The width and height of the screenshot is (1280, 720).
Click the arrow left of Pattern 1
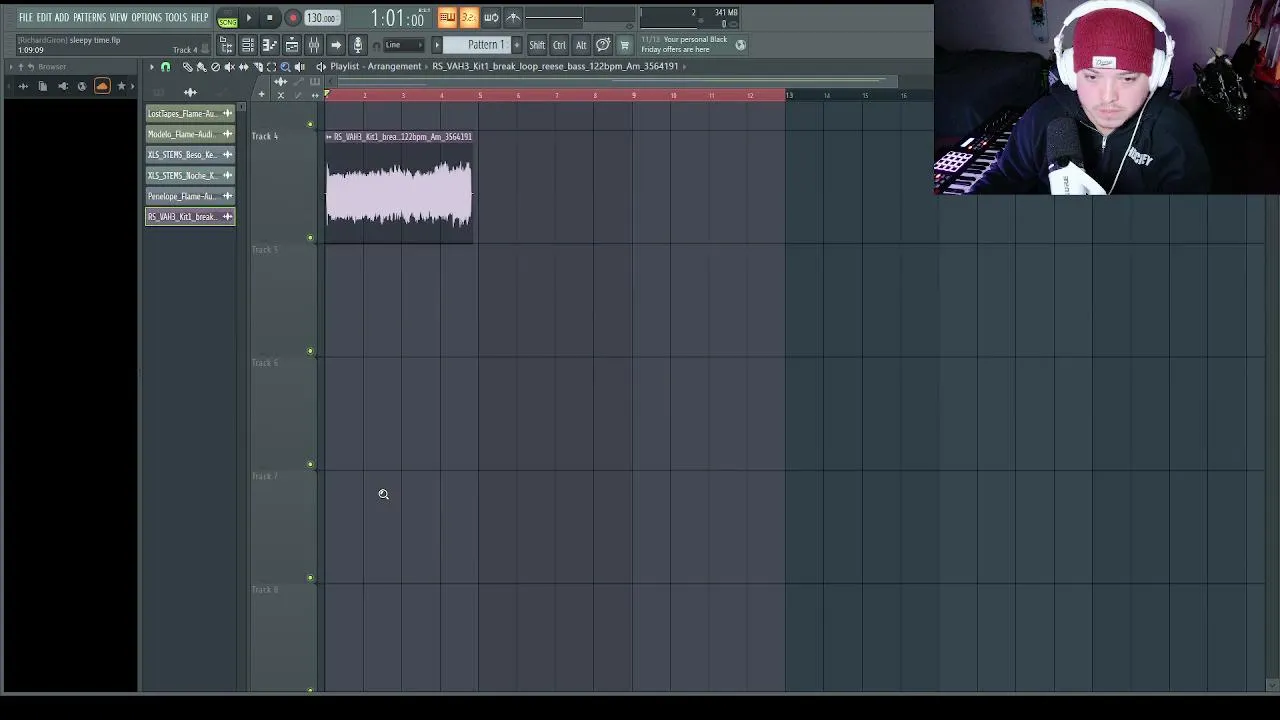tap(436, 45)
